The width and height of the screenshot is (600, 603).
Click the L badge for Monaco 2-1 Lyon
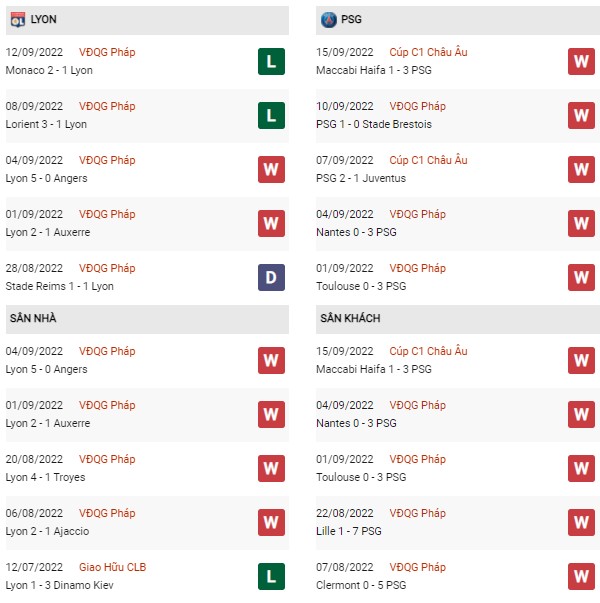point(271,61)
